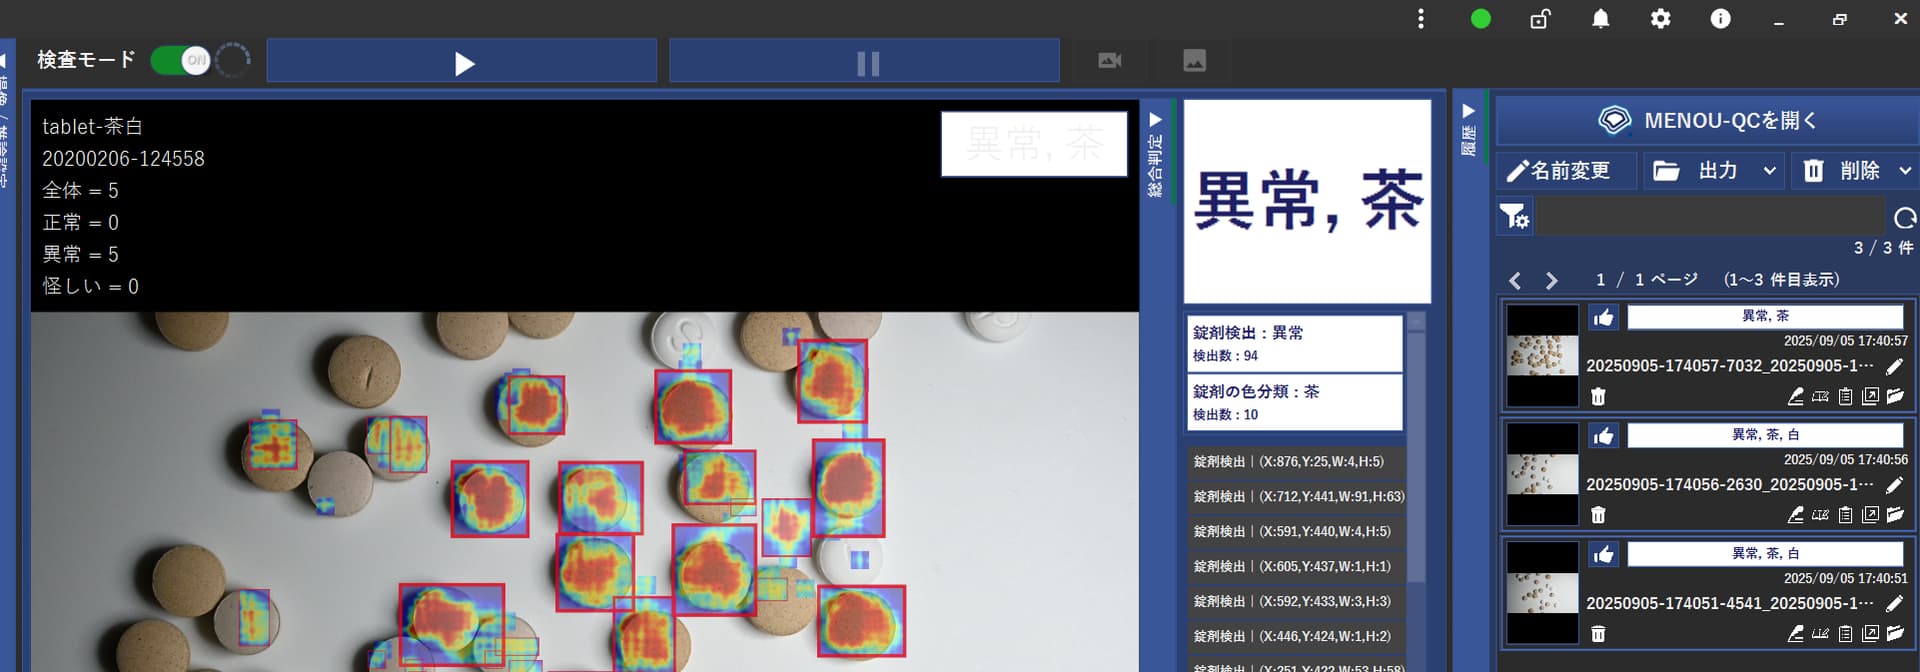Open the folder of the 17:40:57 item
This screenshot has height=672, width=1920.
pyautogui.click(x=1895, y=397)
